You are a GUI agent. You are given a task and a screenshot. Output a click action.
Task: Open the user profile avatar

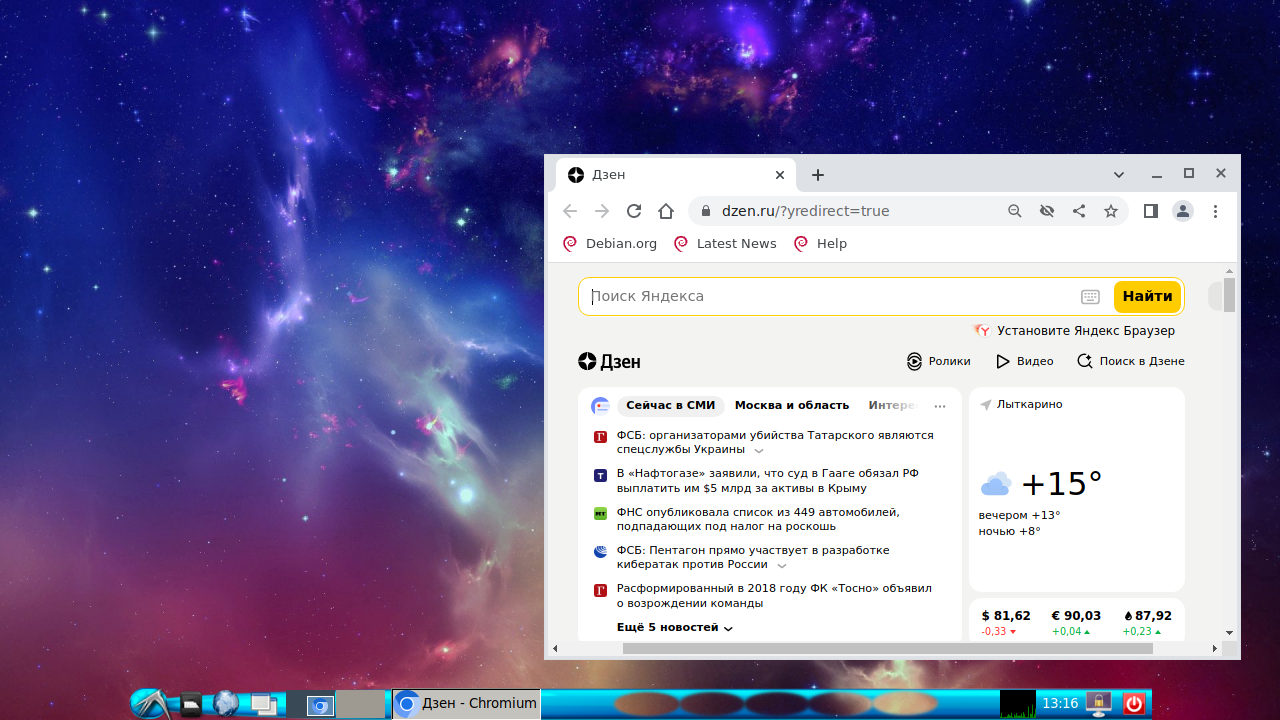tap(1183, 211)
